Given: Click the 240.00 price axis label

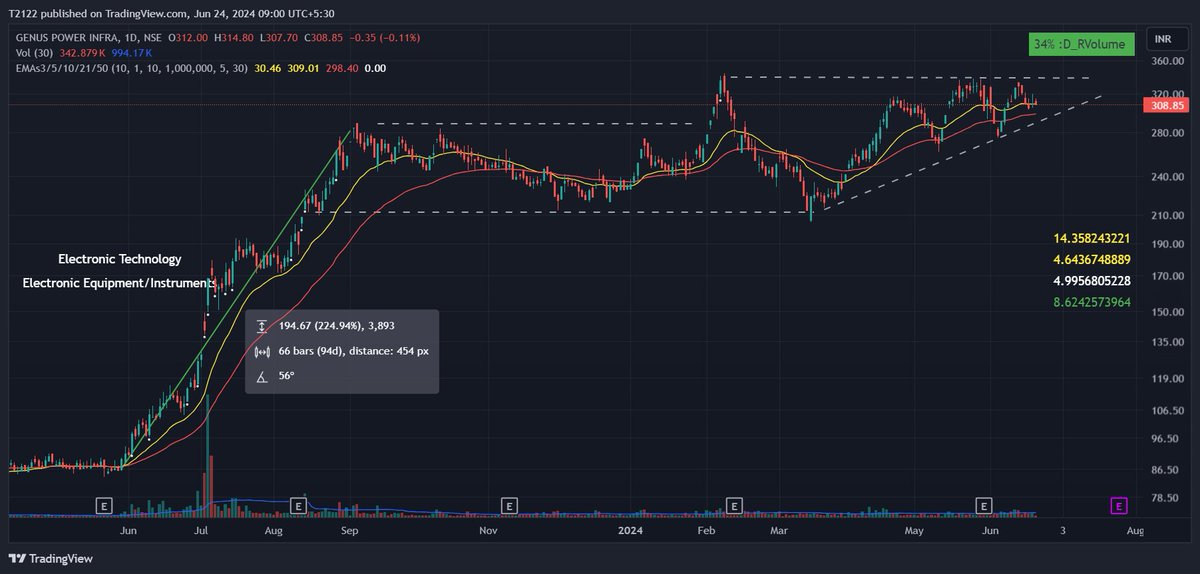Looking at the screenshot, I should tap(1166, 177).
